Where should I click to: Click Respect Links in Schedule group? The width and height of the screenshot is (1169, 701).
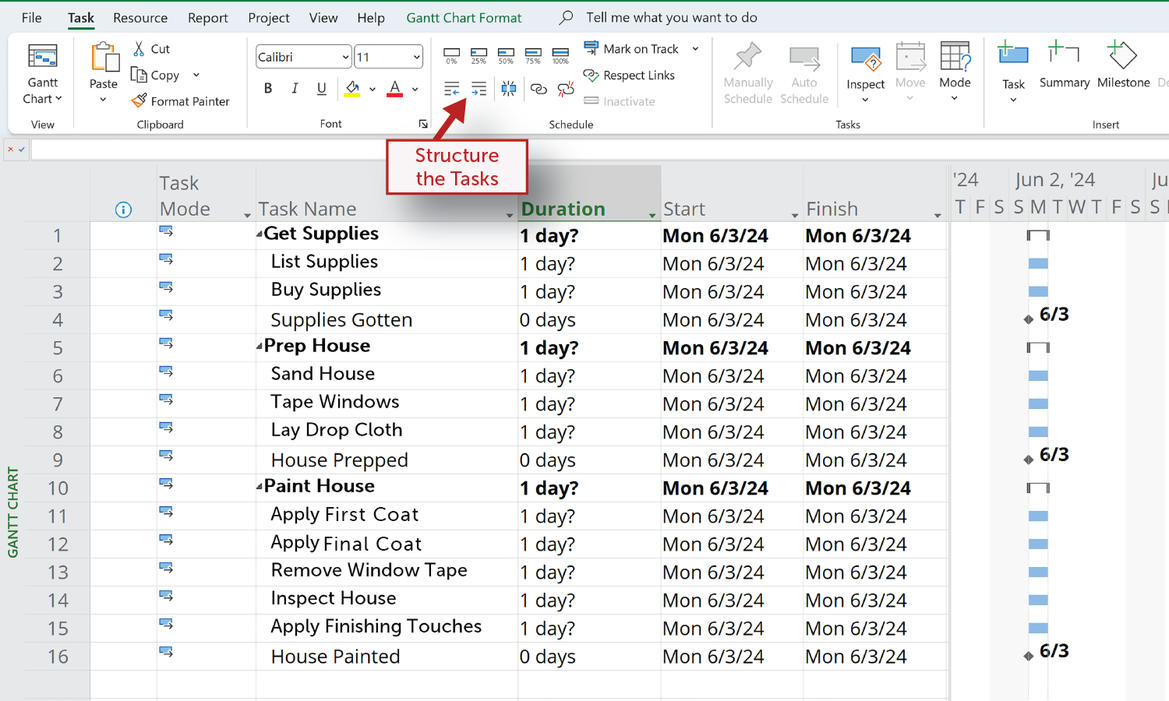(629, 75)
